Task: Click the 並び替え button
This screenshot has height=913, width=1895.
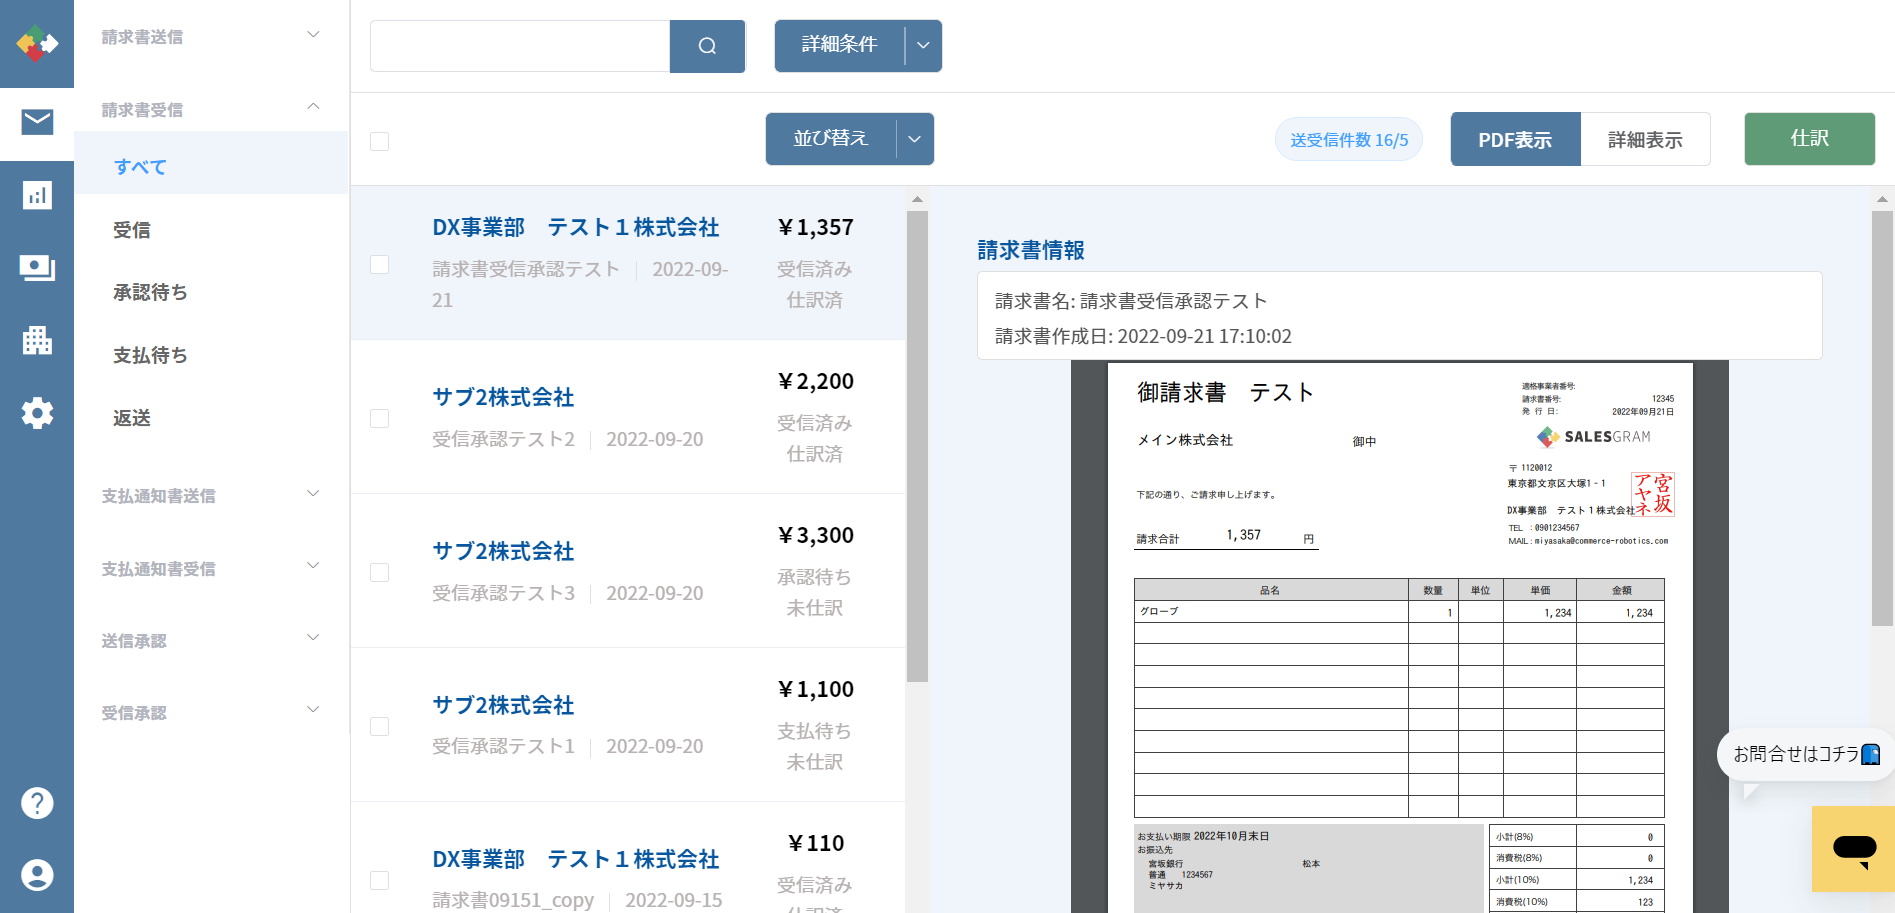Action: coord(831,139)
